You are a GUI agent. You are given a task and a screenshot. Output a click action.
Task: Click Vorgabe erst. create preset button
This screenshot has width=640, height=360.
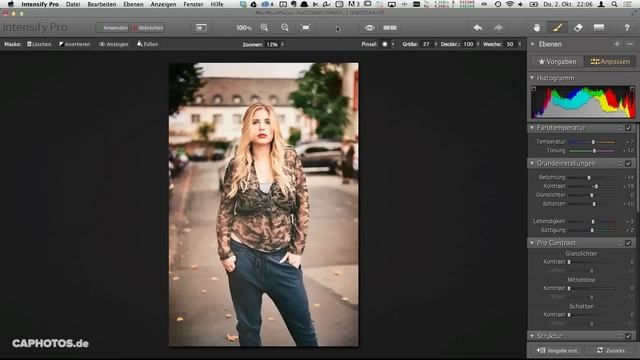(x=557, y=350)
